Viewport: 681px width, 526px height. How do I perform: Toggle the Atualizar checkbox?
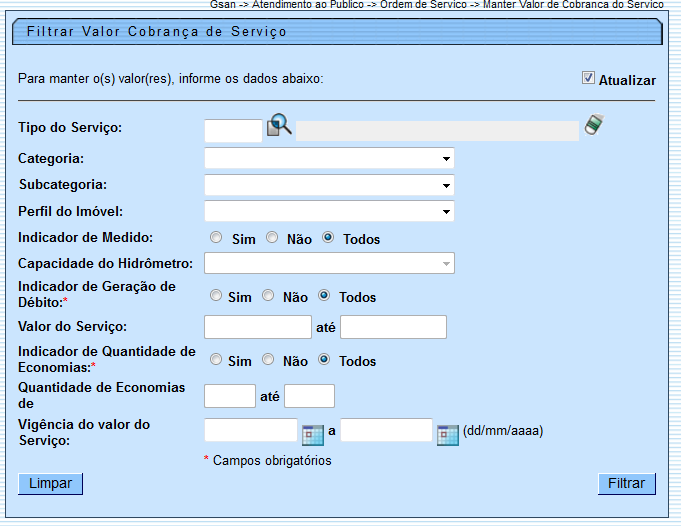(x=589, y=78)
